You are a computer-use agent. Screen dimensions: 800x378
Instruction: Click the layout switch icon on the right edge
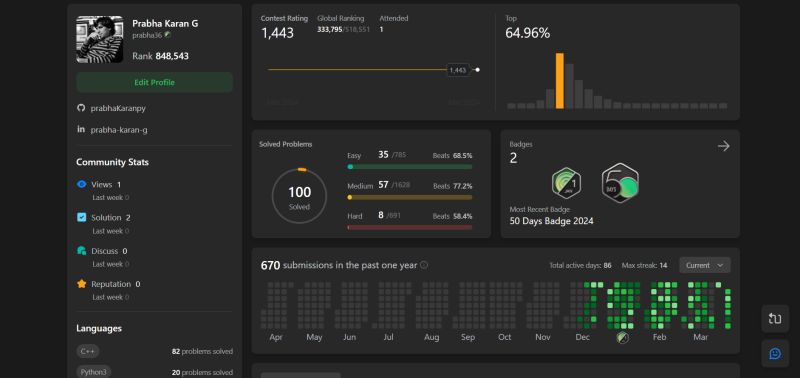[775, 319]
